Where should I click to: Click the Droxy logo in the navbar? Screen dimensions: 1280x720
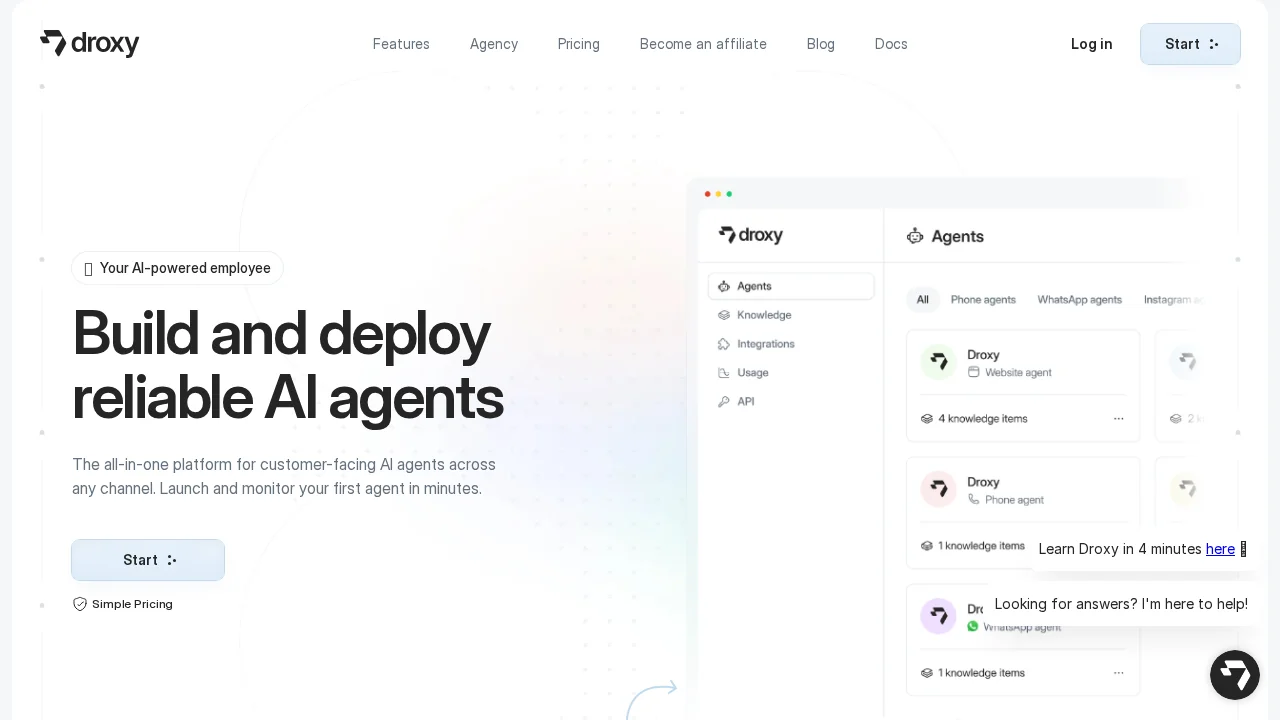coord(89,44)
